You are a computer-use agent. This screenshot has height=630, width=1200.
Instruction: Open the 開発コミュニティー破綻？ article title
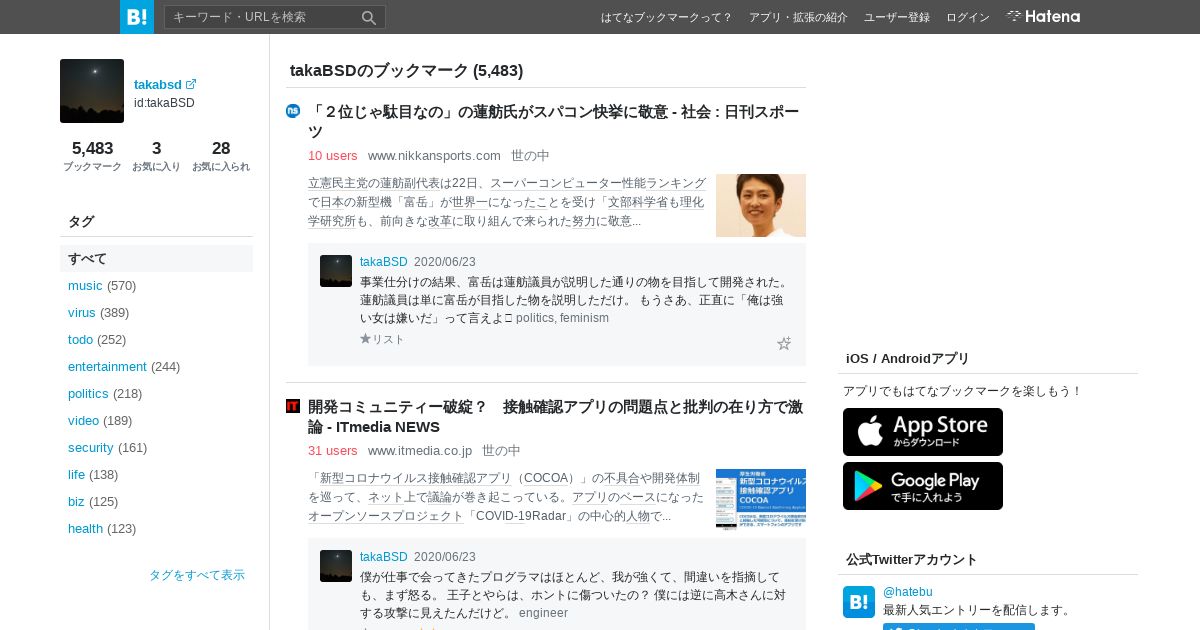tap(556, 416)
